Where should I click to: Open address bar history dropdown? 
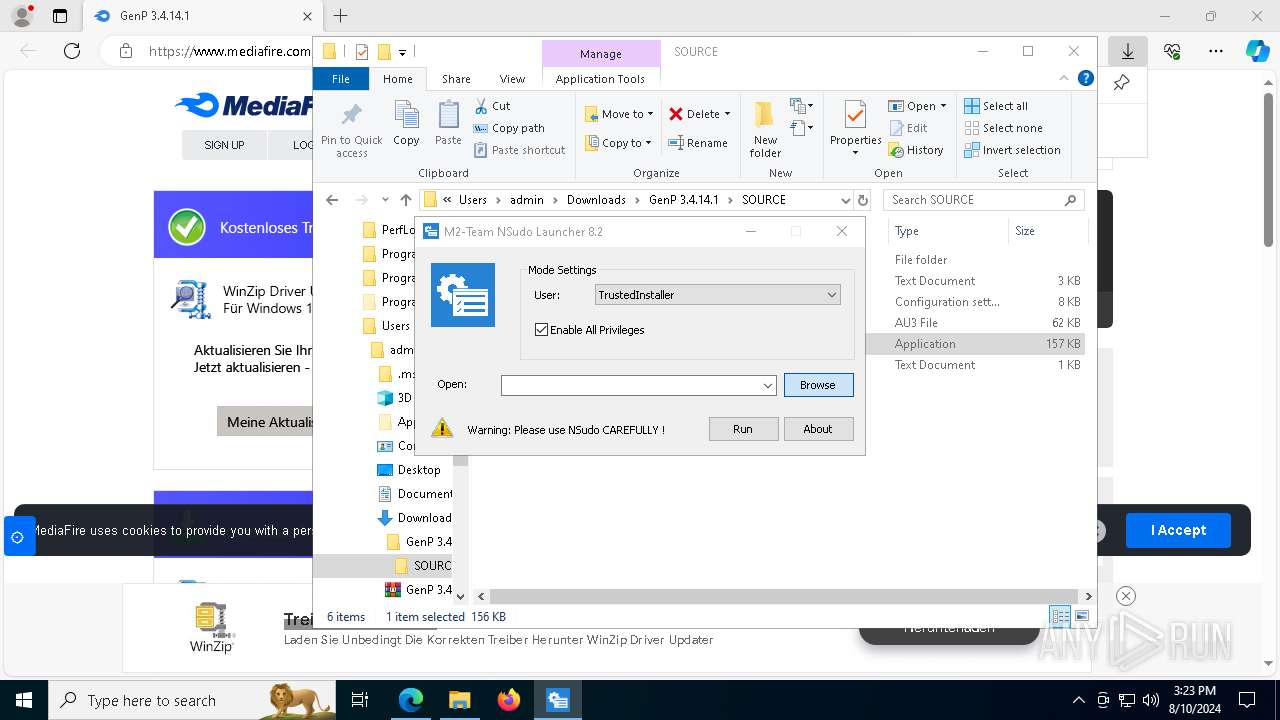point(846,200)
